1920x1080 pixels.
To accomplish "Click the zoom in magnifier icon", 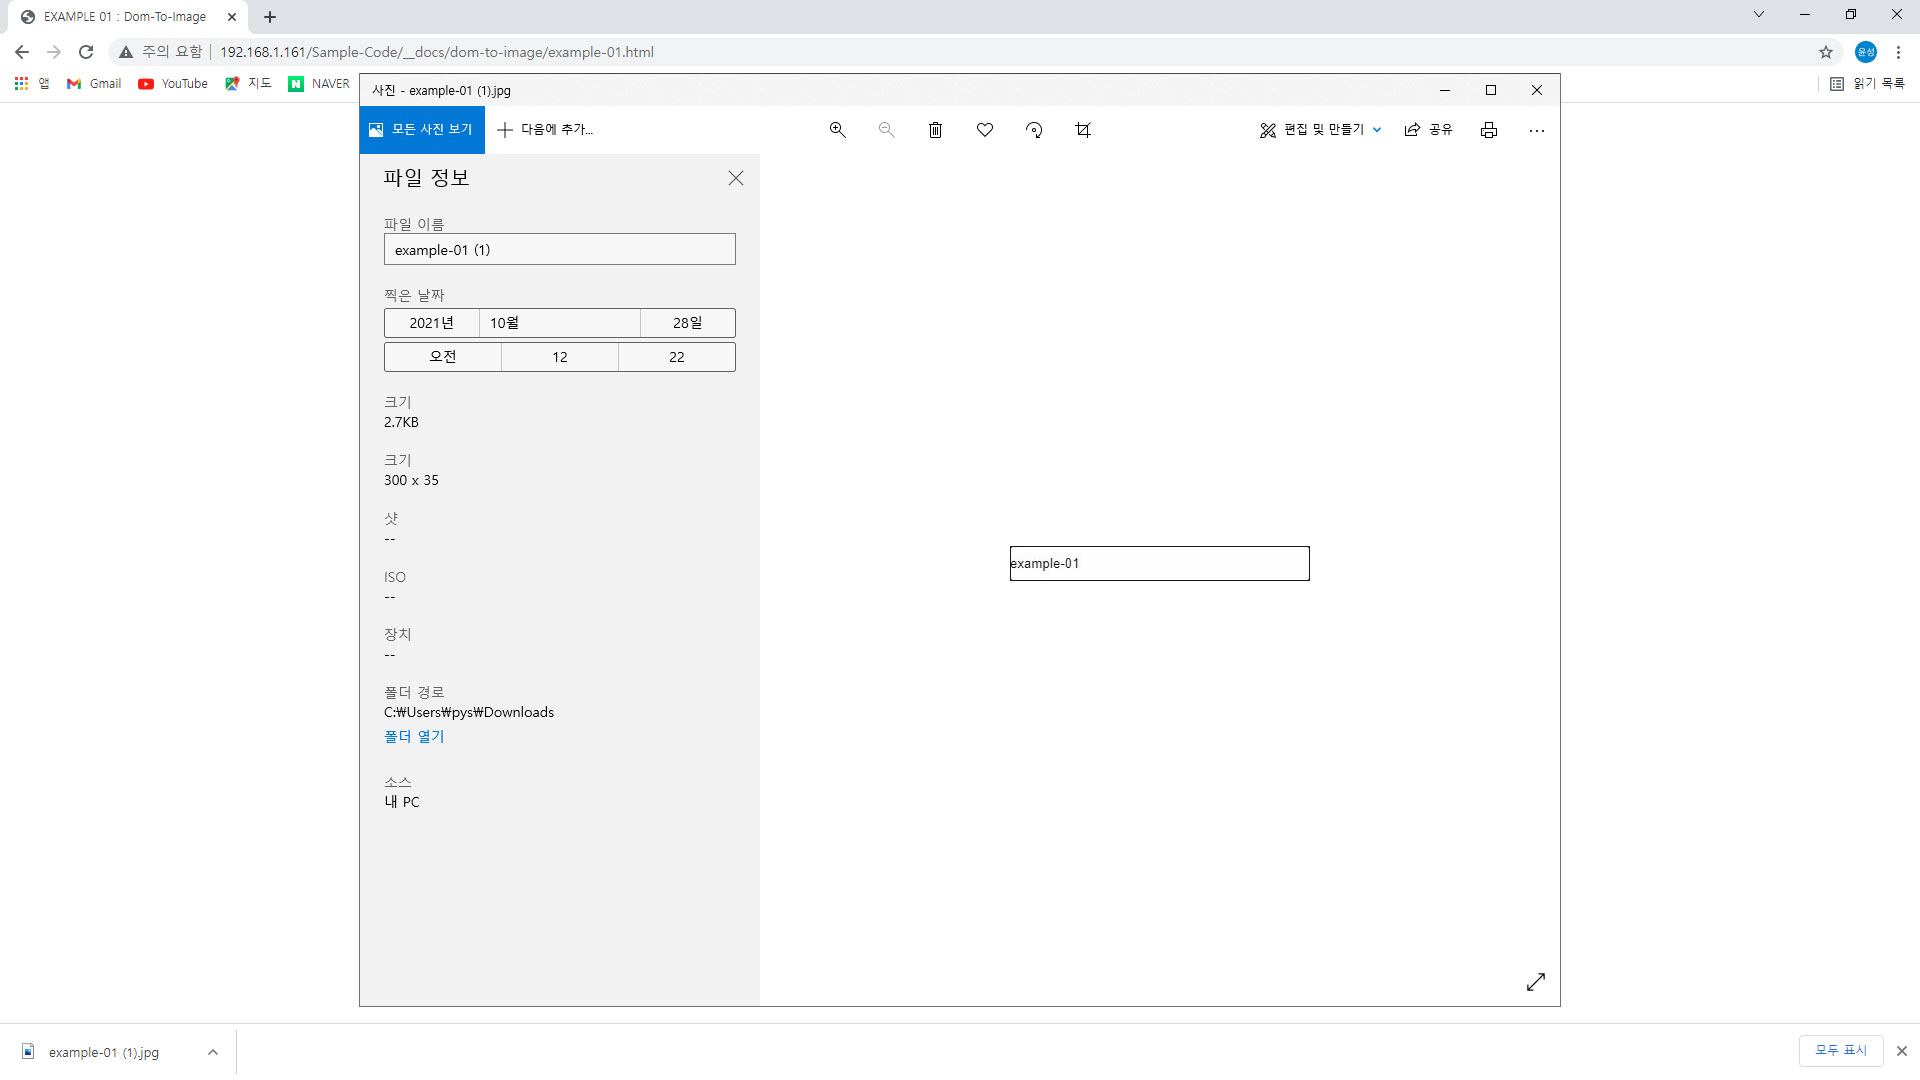I will tap(838, 130).
